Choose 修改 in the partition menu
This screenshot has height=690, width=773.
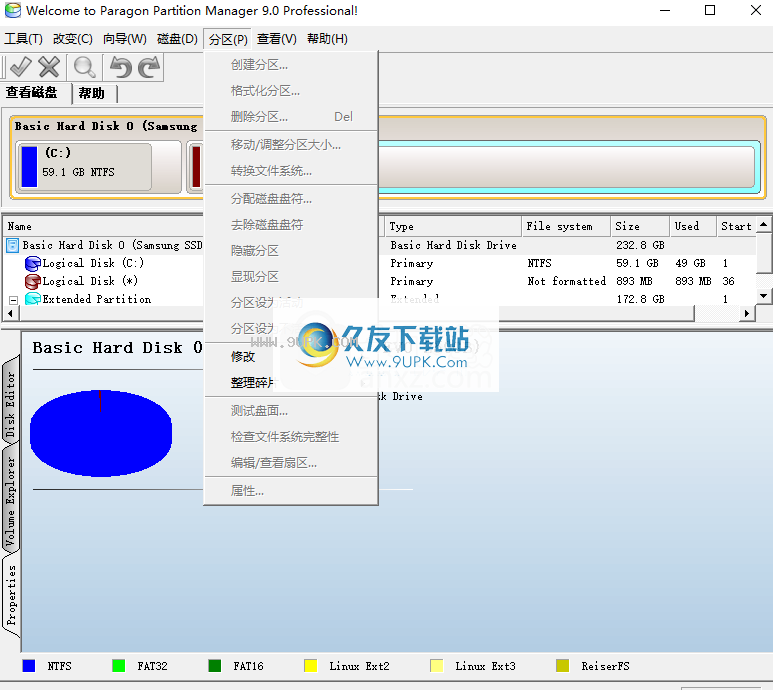pyautogui.click(x=291, y=357)
